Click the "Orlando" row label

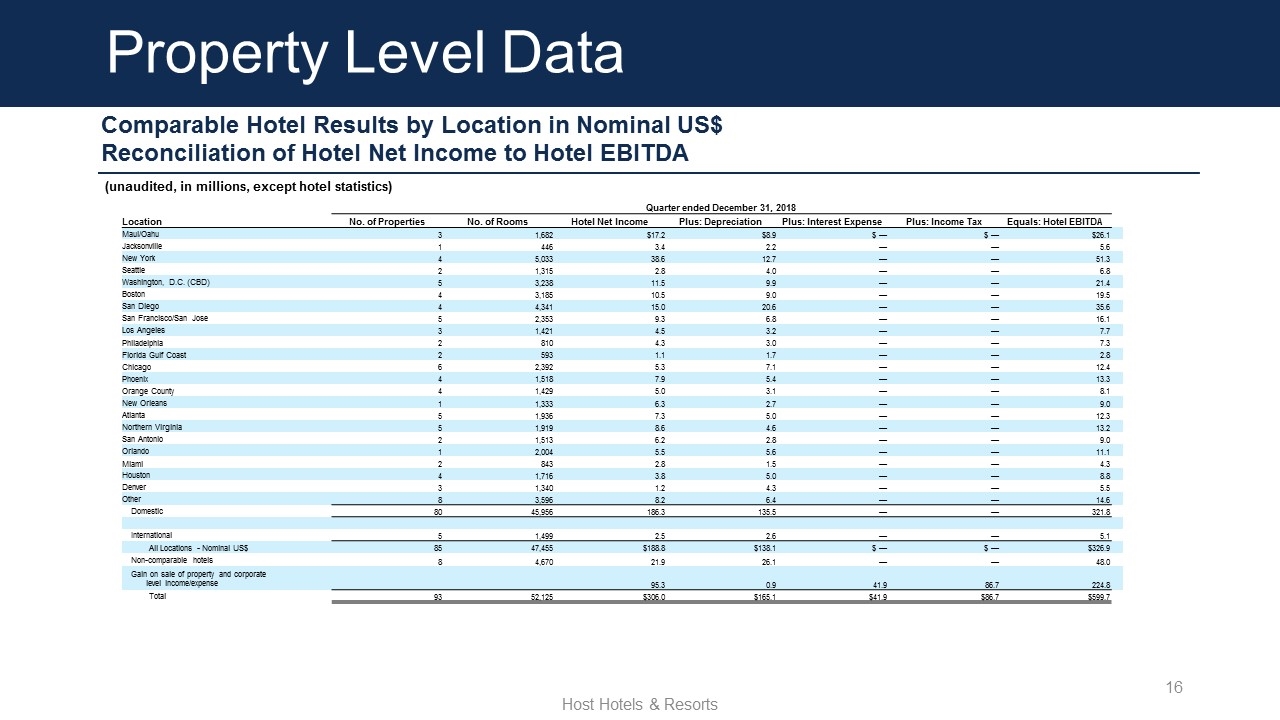click(136, 450)
